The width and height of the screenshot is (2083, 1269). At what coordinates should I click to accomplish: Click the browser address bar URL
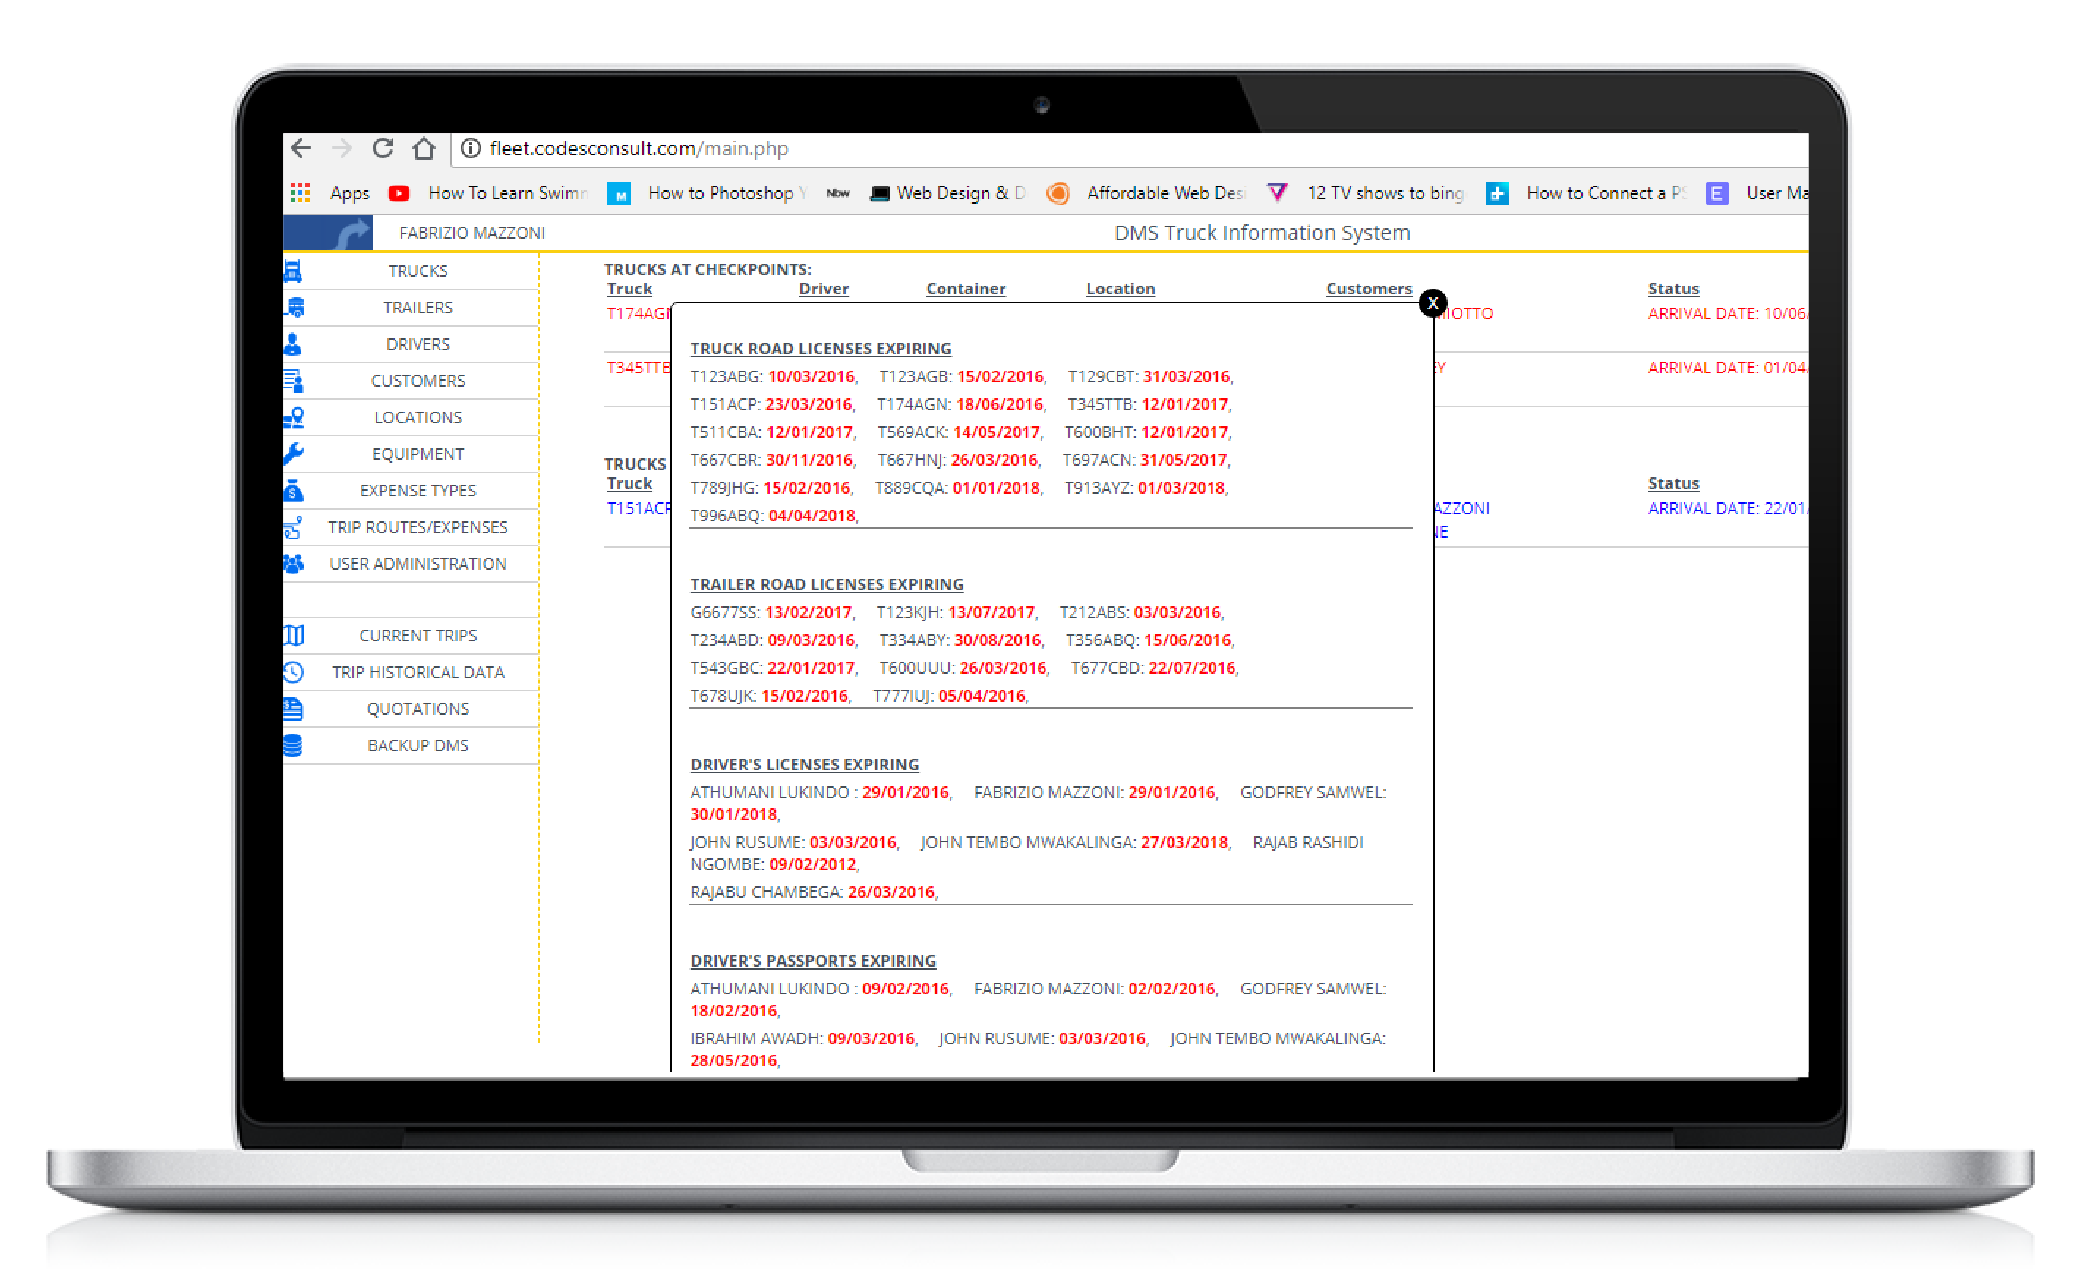pyautogui.click(x=638, y=148)
